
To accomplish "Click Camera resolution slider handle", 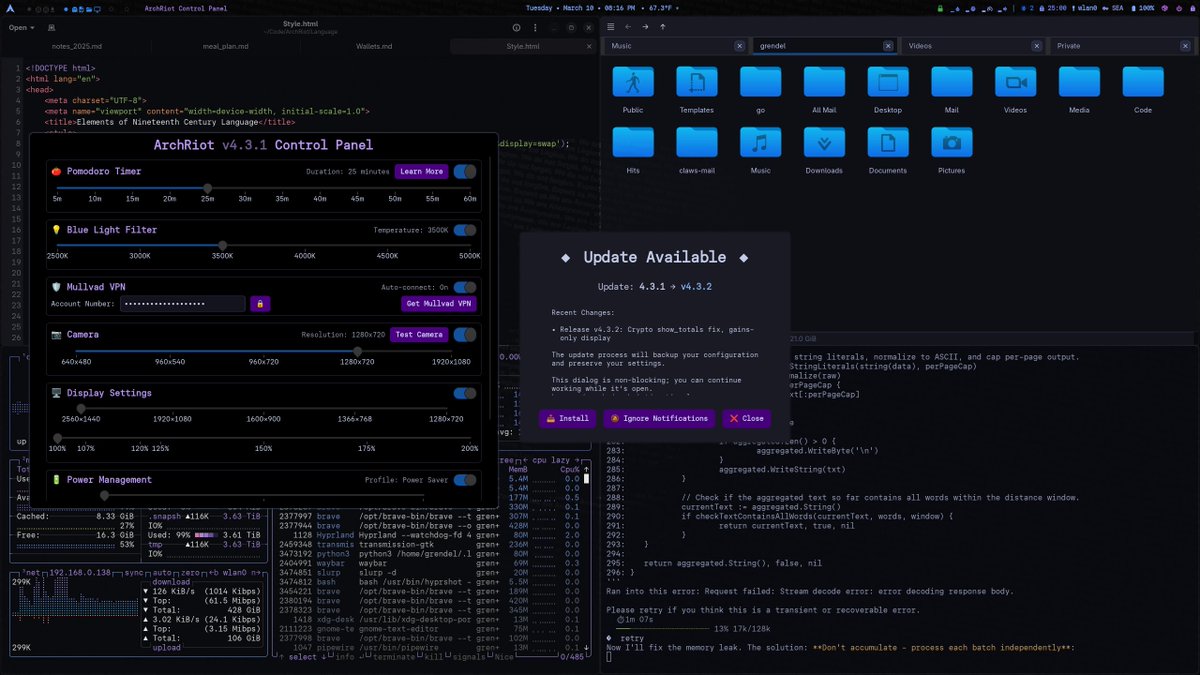I will (x=358, y=351).
